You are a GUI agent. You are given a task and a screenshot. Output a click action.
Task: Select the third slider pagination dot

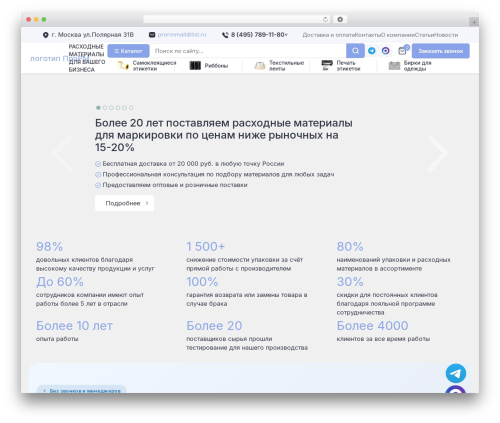coord(111,108)
